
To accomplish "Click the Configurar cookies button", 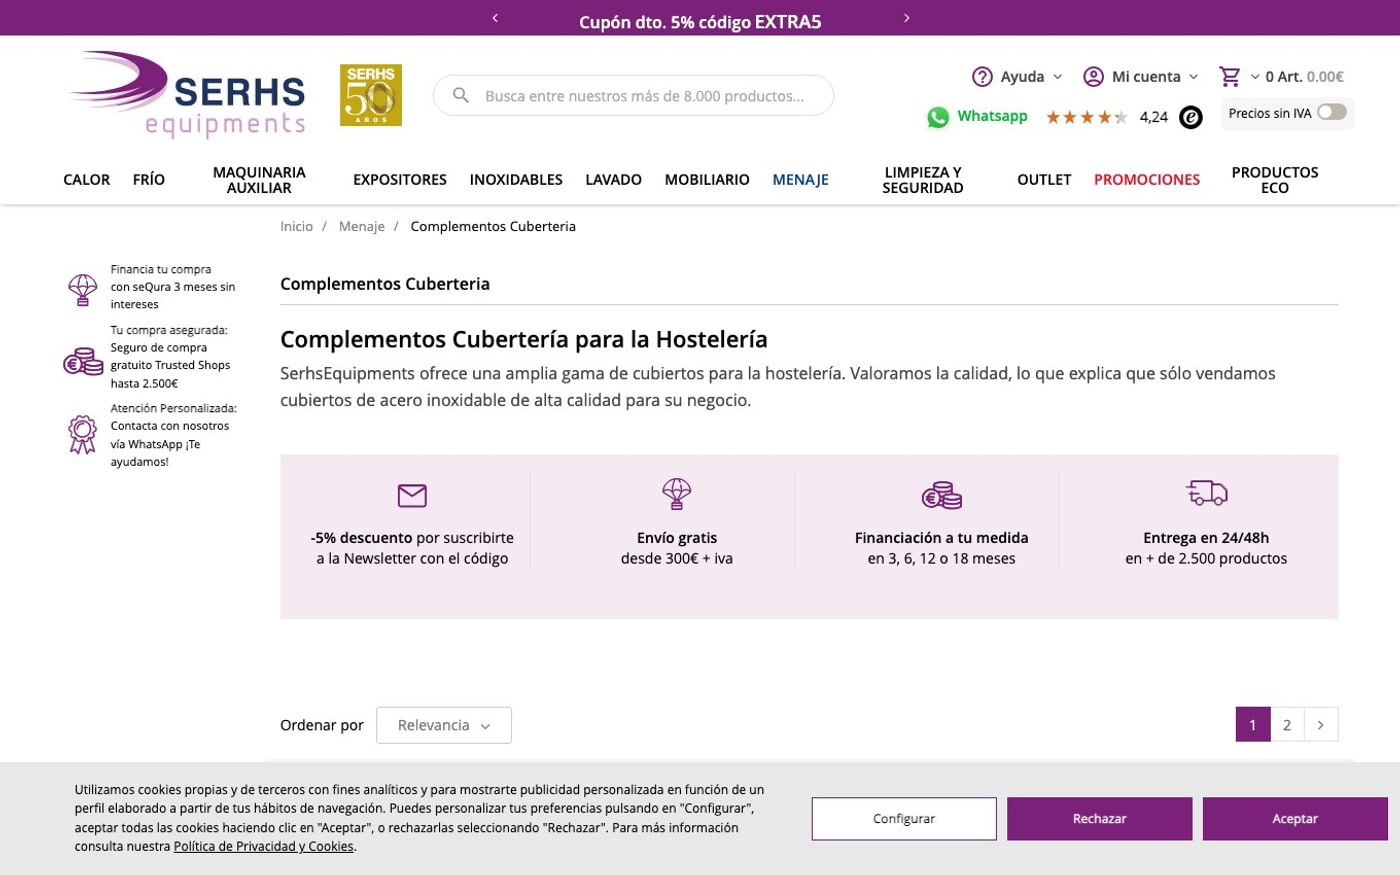I will pos(904,819).
